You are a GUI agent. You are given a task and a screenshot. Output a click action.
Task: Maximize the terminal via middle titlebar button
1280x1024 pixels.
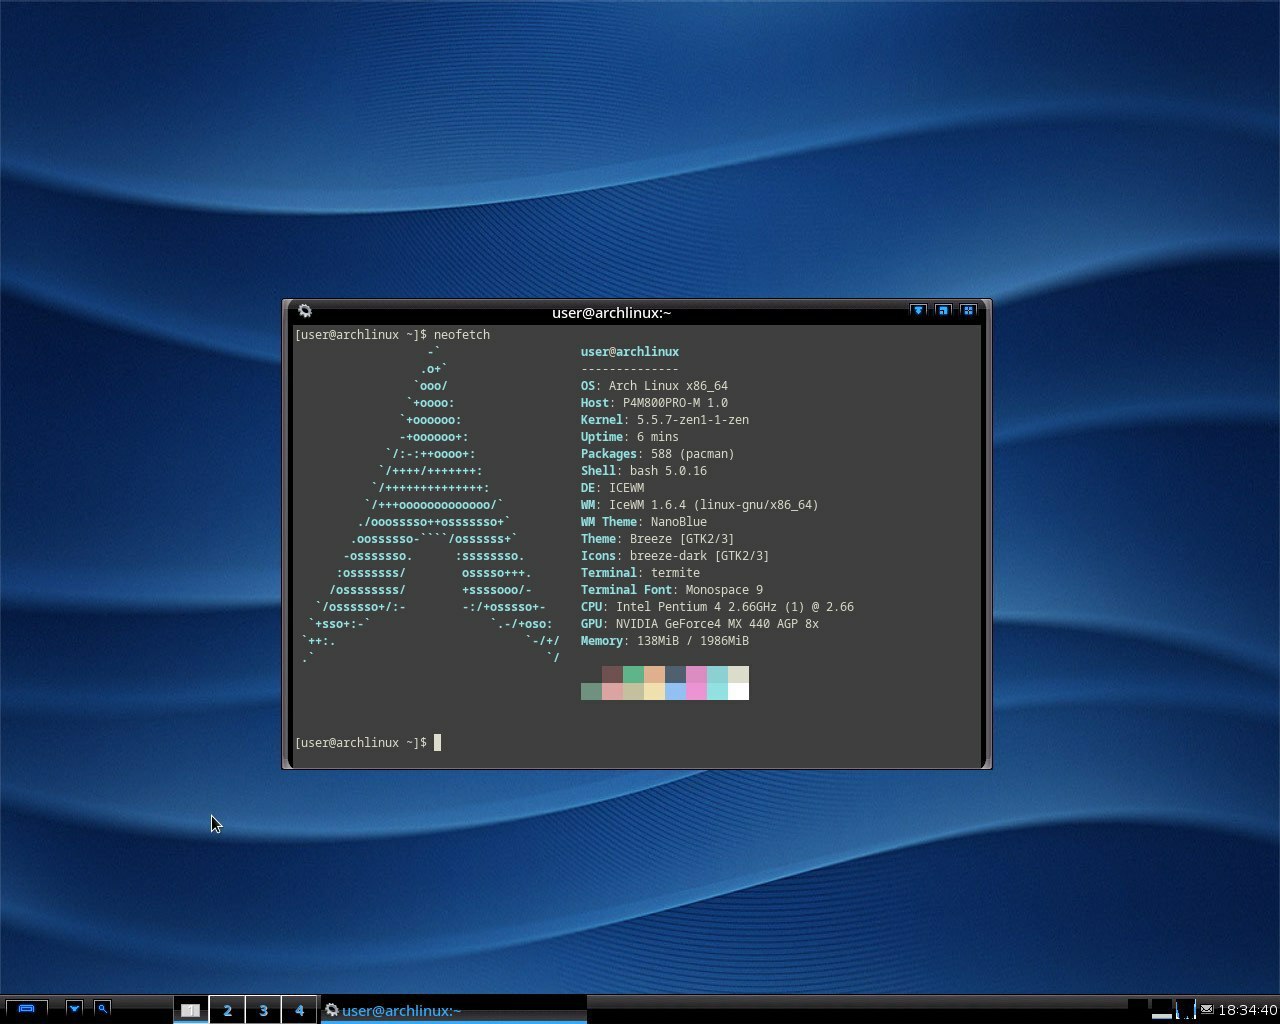(943, 311)
